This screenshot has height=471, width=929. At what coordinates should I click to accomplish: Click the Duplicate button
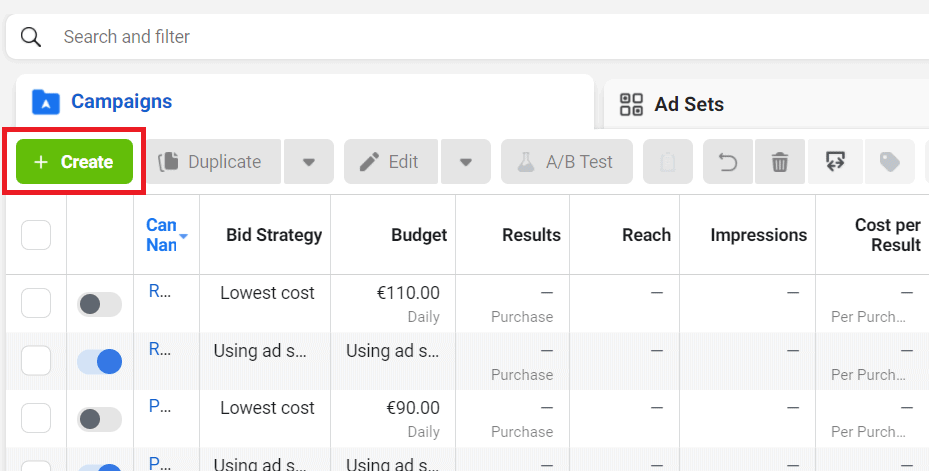[x=212, y=162]
